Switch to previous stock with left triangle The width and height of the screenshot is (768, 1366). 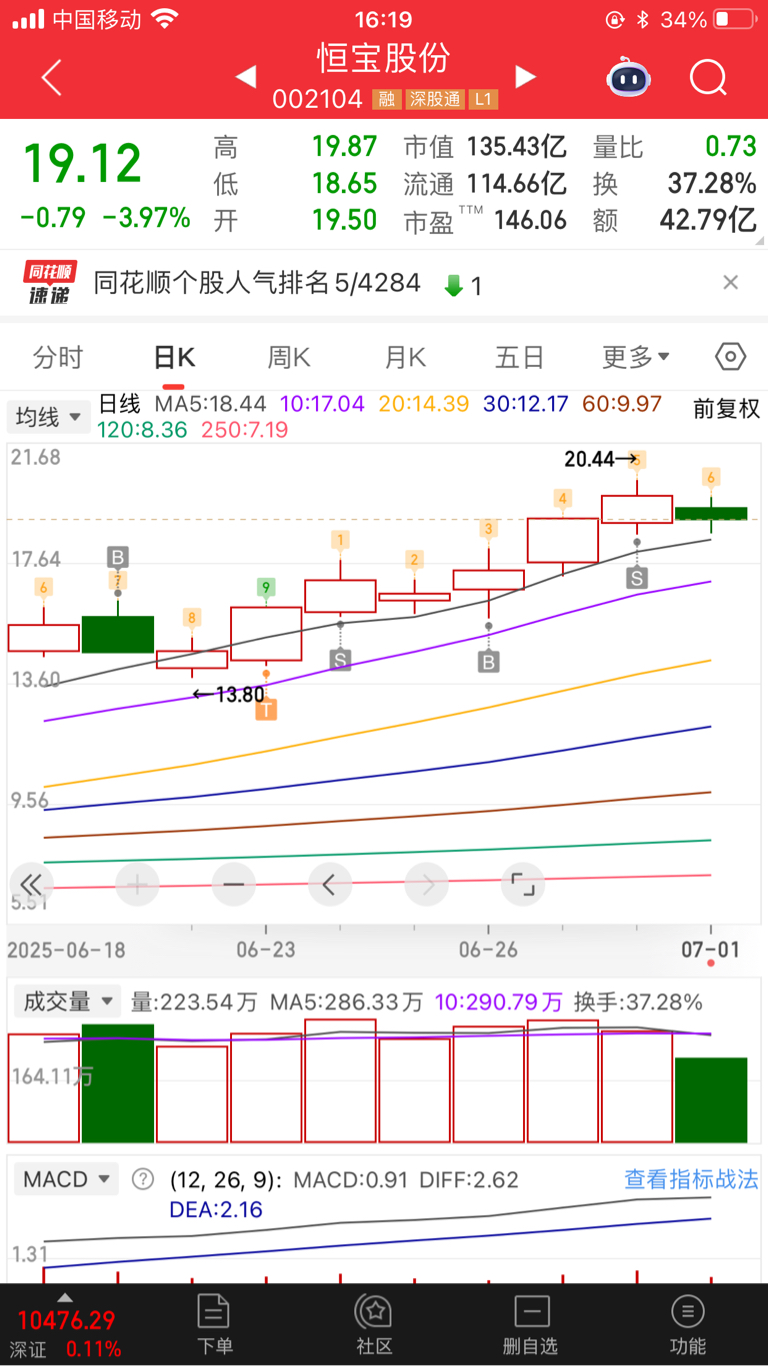(x=246, y=76)
